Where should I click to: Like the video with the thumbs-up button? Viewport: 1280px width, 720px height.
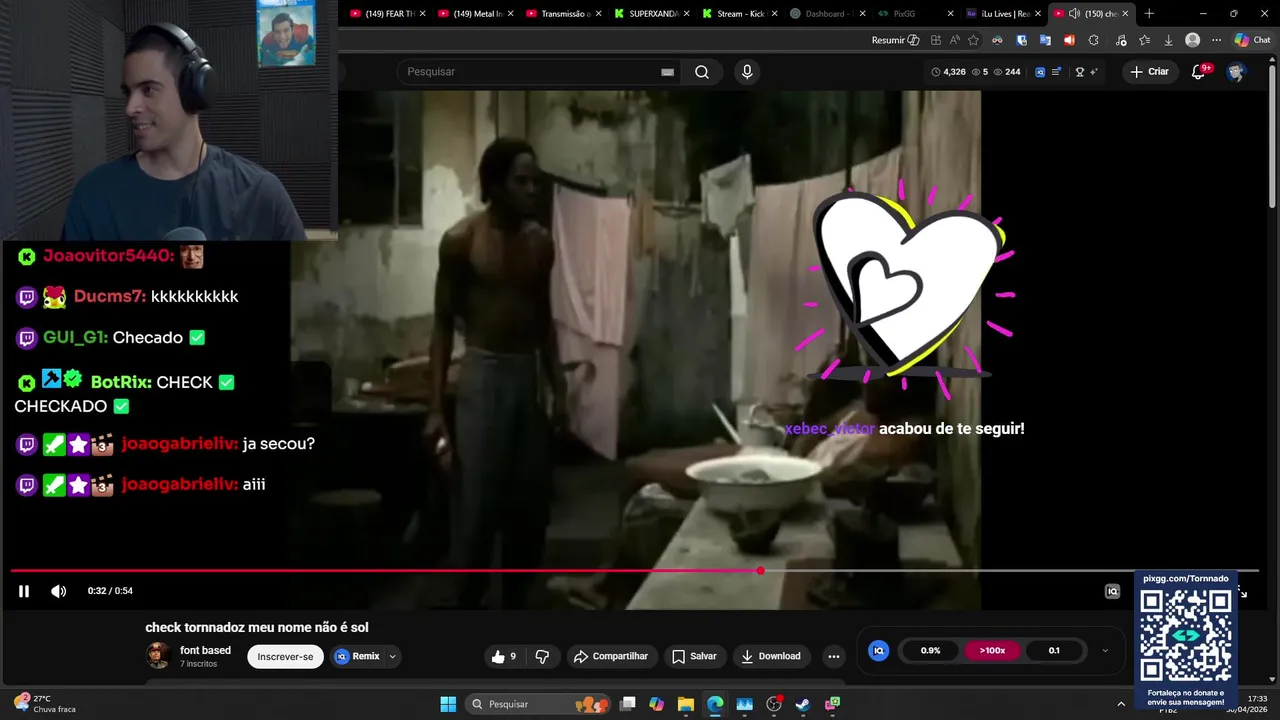click(504, 656)
